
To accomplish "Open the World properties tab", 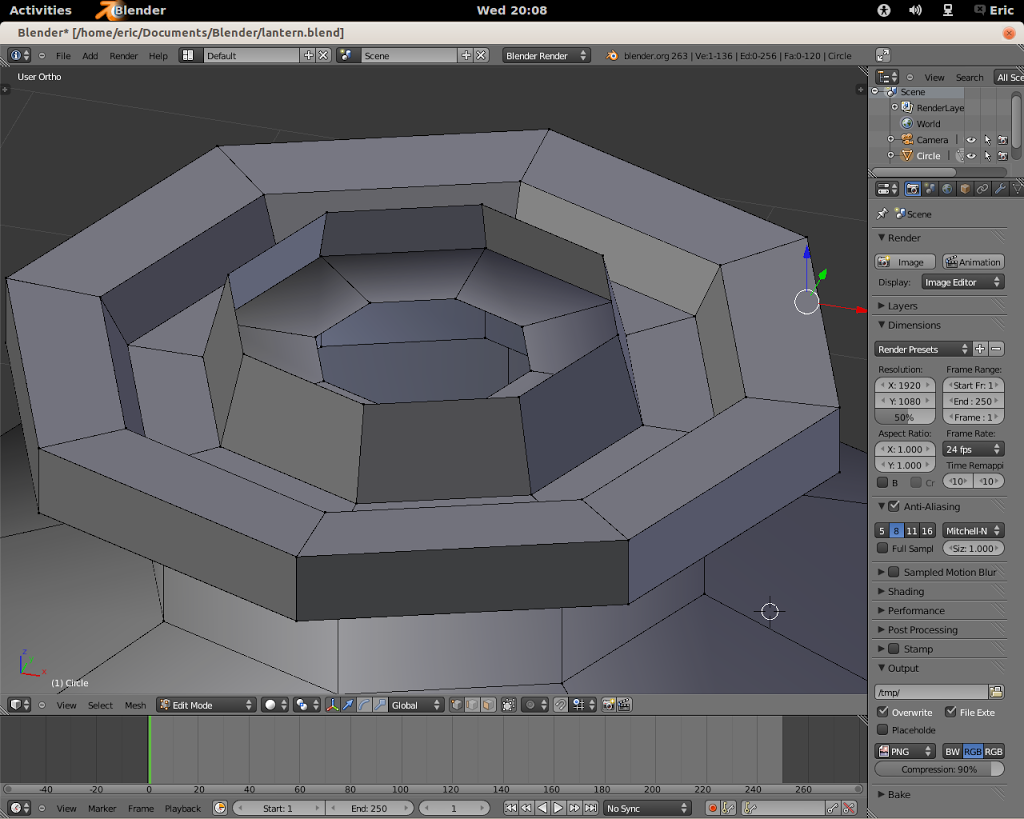I will pos(946,189).
